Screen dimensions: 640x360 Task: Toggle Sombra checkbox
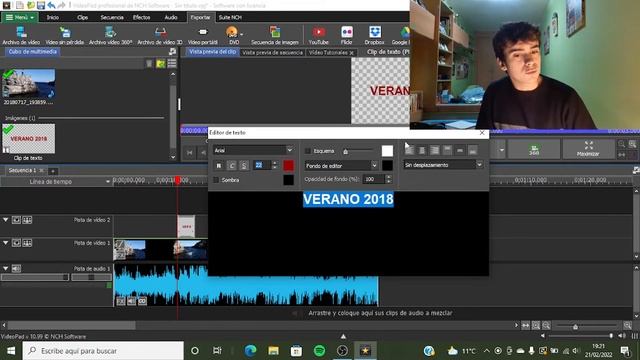[216, 180]
